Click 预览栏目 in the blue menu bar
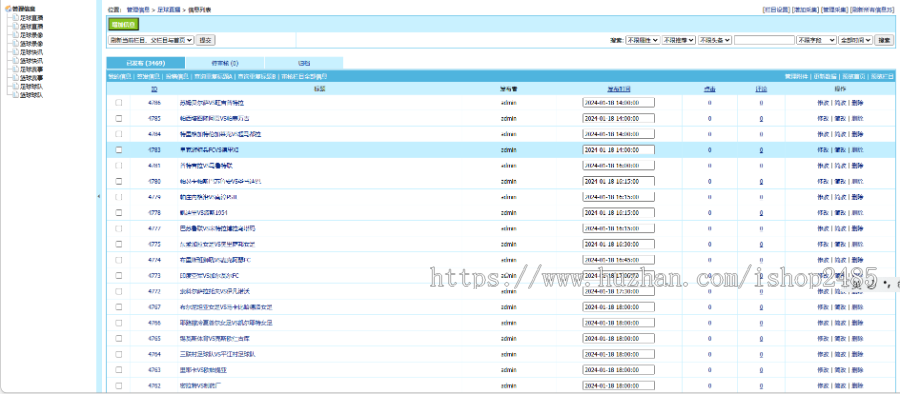 (x=882, y=76)
